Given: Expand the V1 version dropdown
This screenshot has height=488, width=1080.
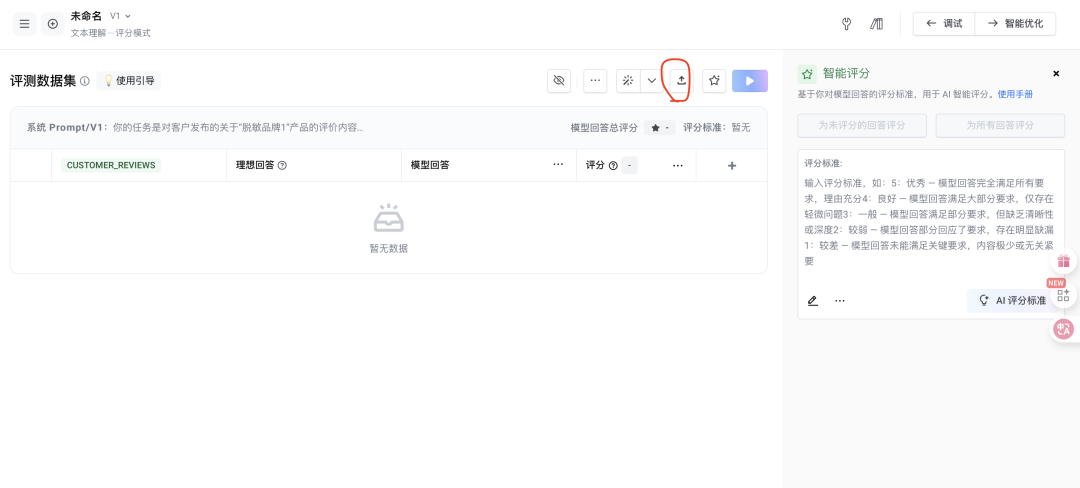Looking at the screenshot, I should coord(121,16).
